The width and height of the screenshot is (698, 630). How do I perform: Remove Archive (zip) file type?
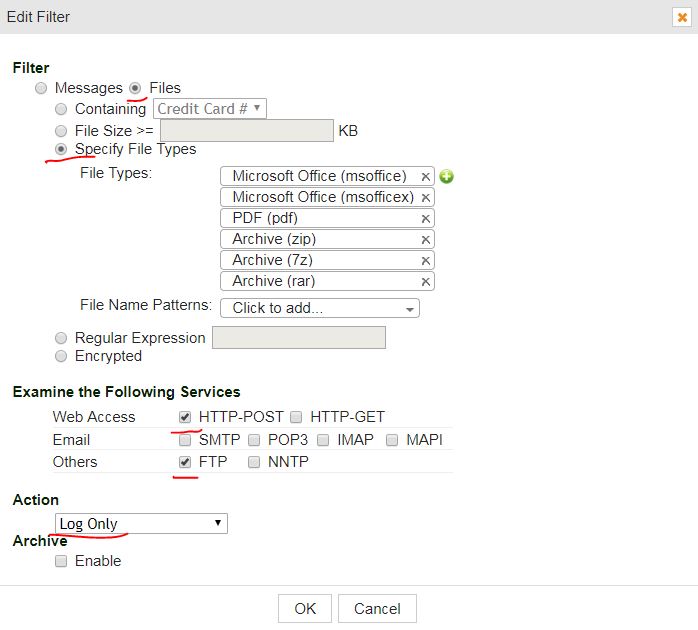pyautogui.click(x=426, y=240)
